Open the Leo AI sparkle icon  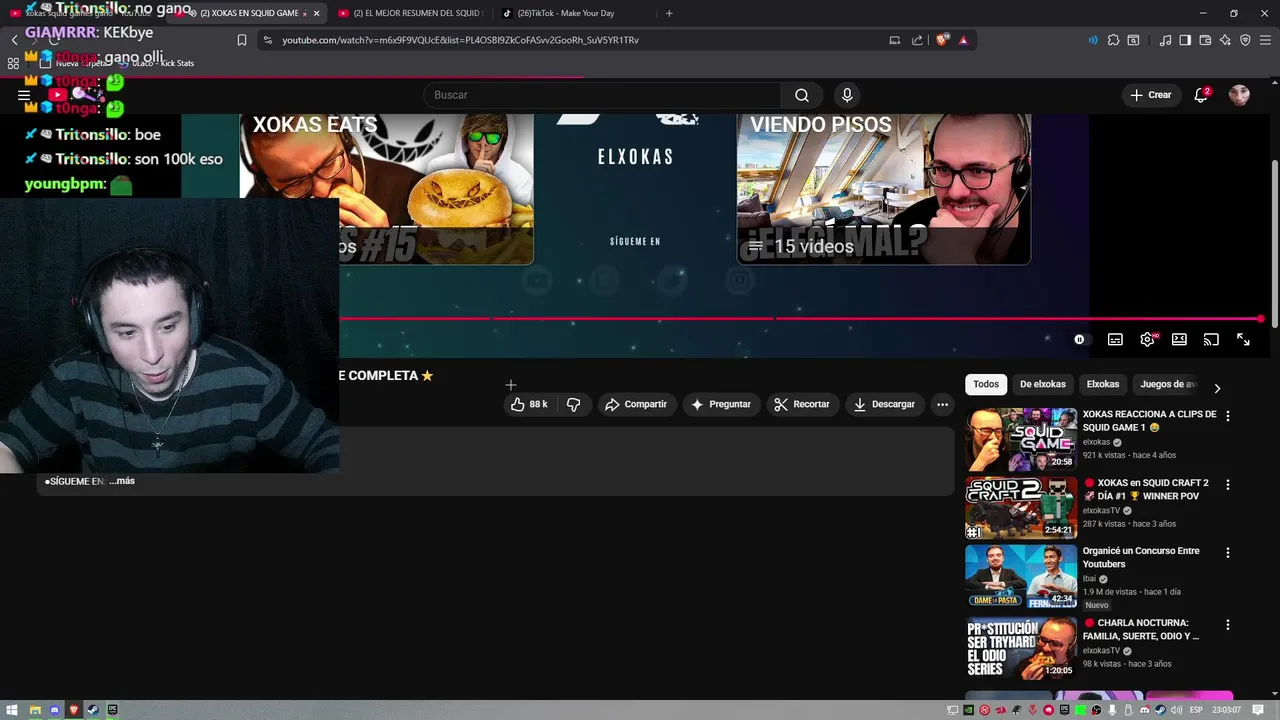coord(1225,40)
